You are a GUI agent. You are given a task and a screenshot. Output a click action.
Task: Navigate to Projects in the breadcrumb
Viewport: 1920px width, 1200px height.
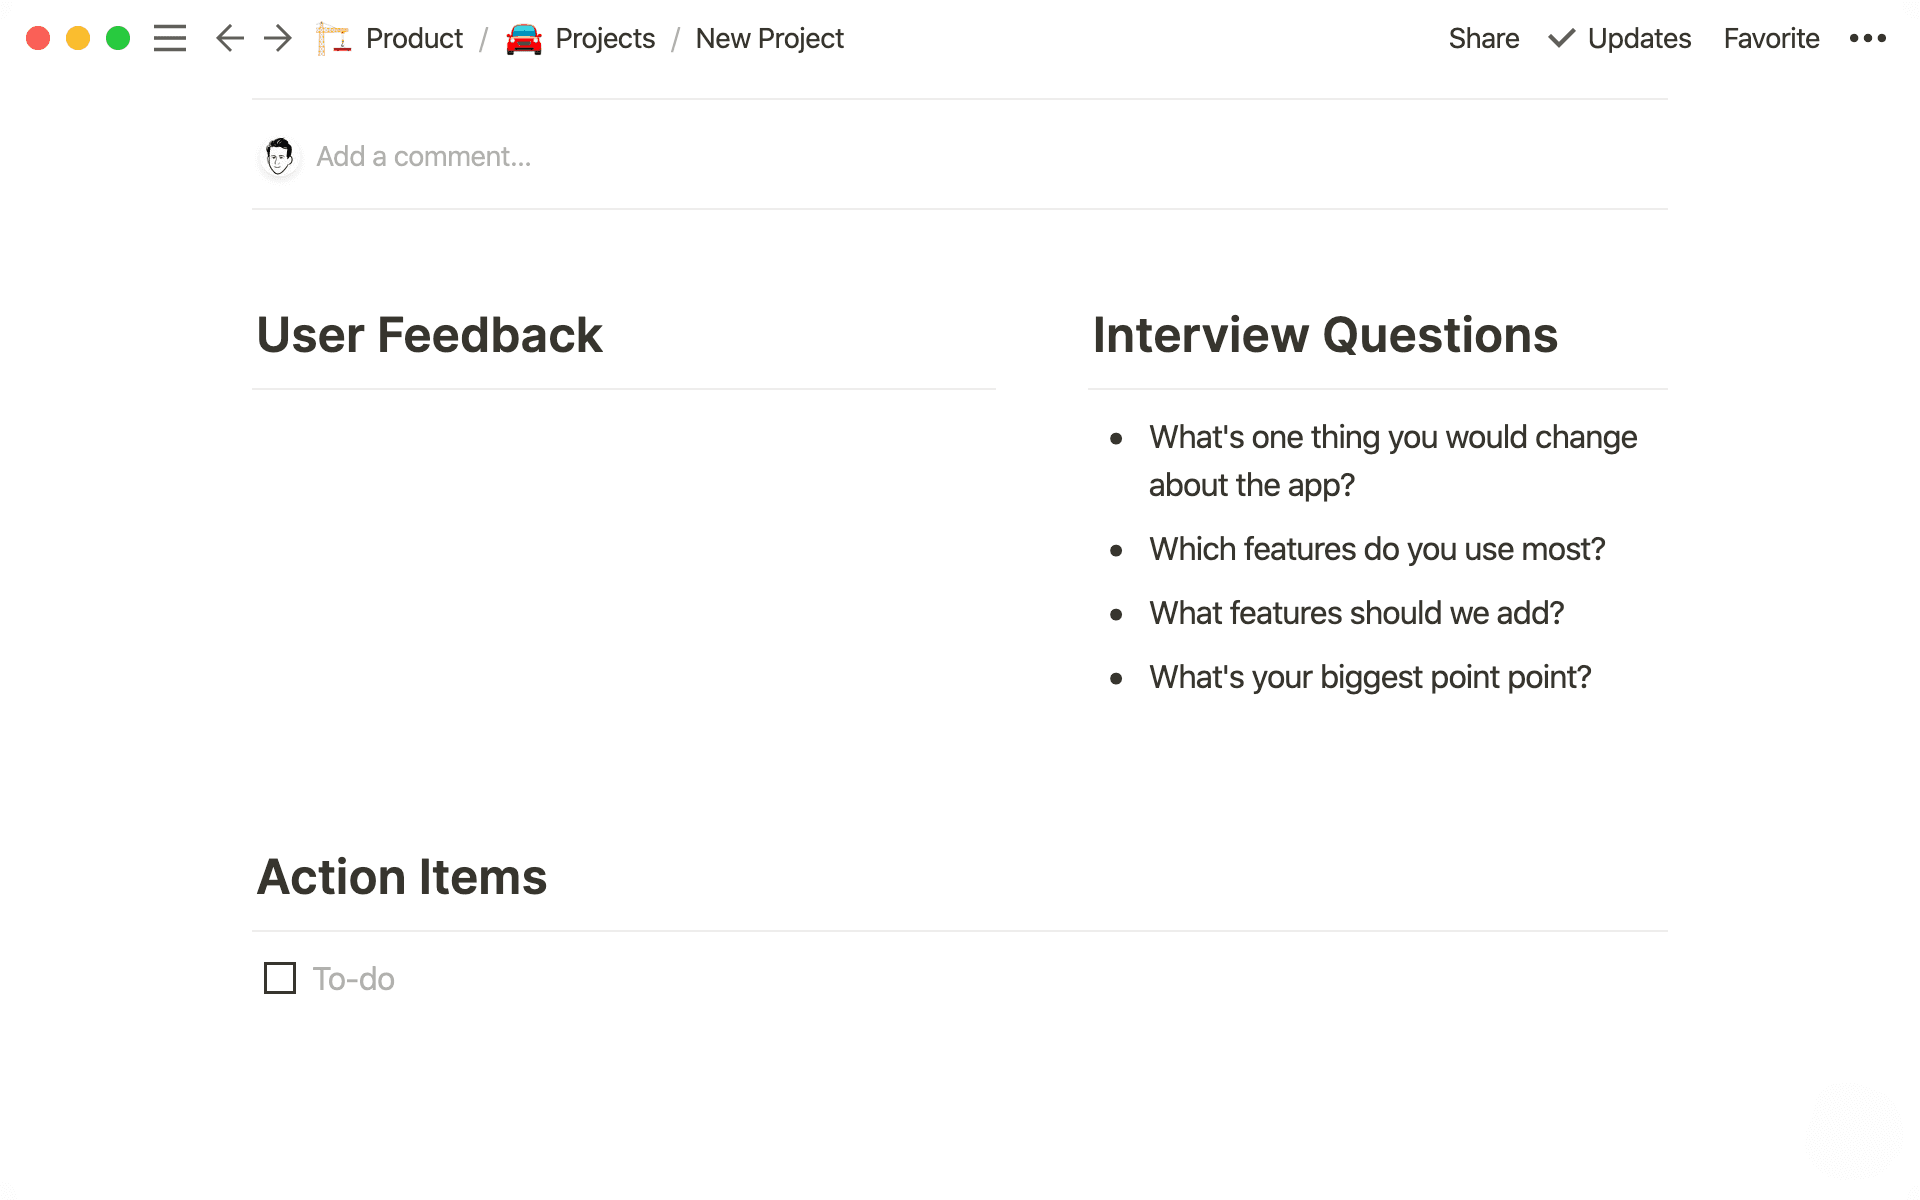tap(605, 38)
